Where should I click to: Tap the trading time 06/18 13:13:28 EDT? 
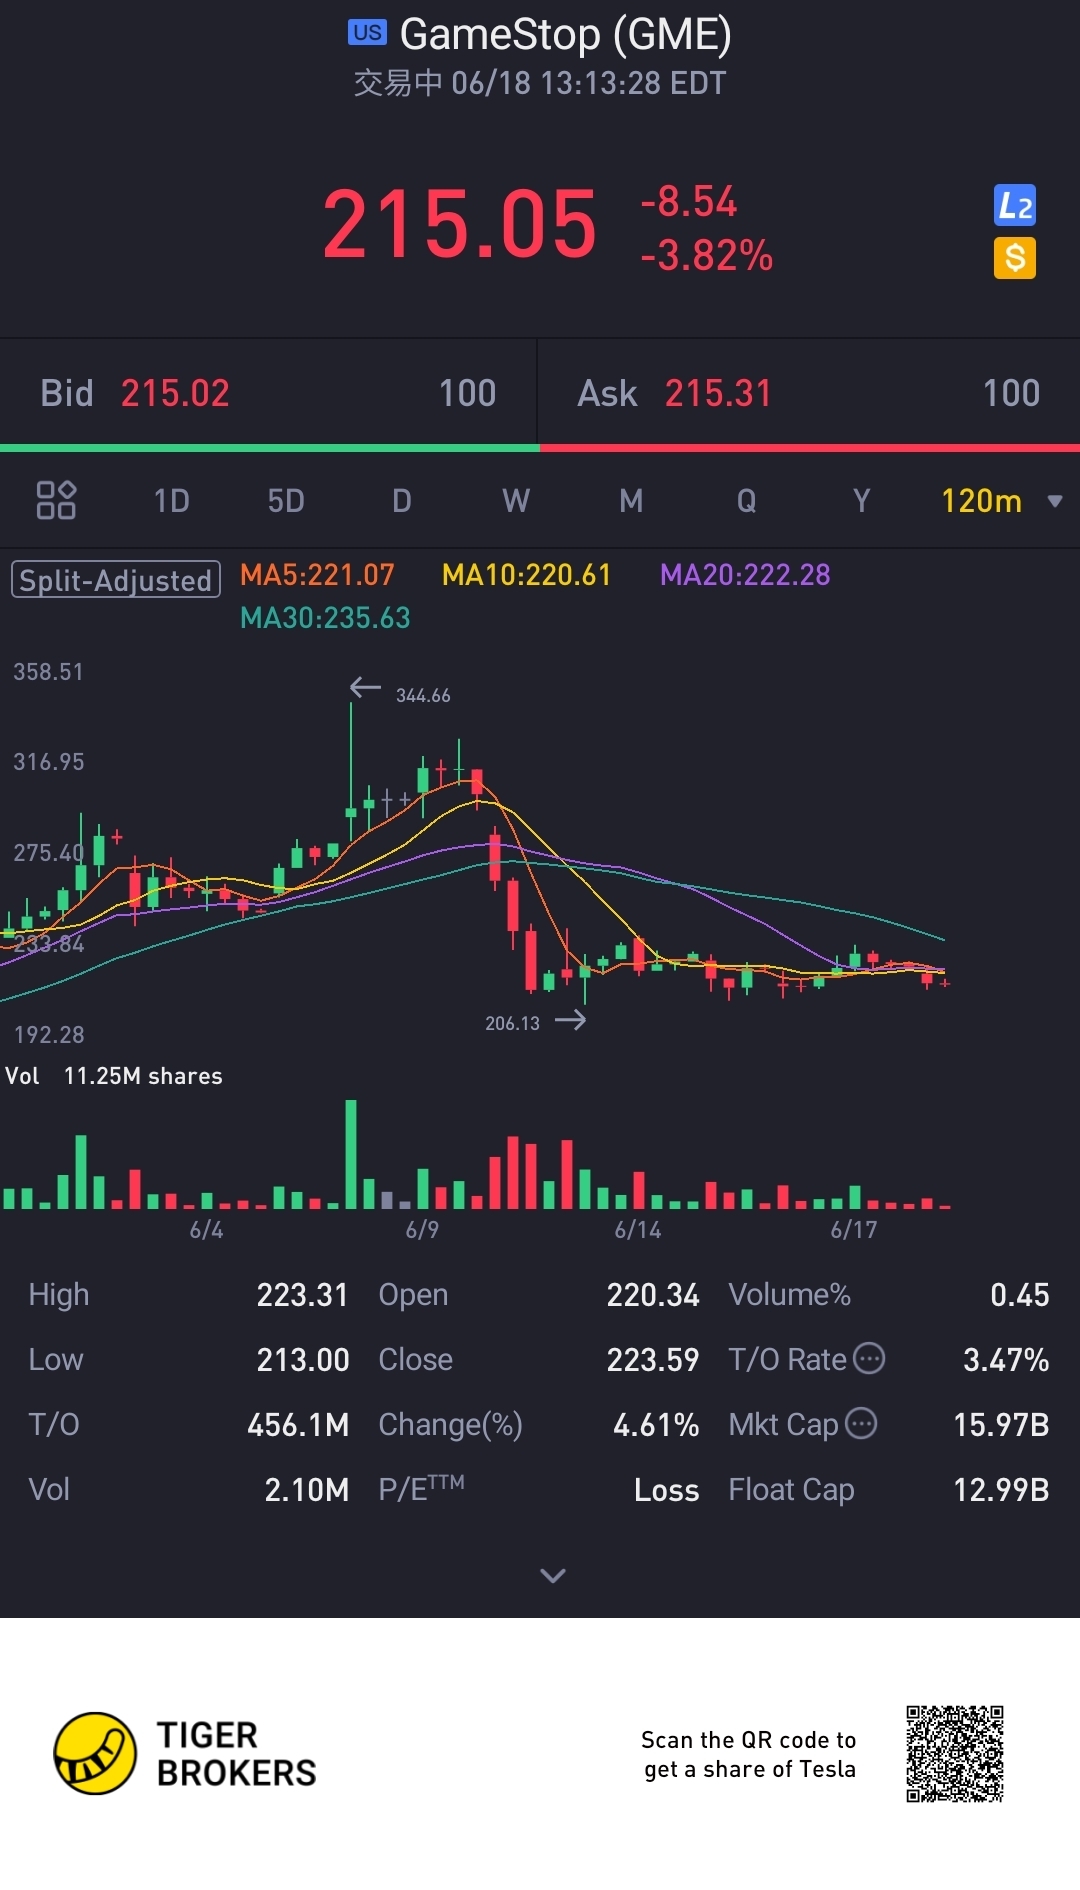[589, 83]
